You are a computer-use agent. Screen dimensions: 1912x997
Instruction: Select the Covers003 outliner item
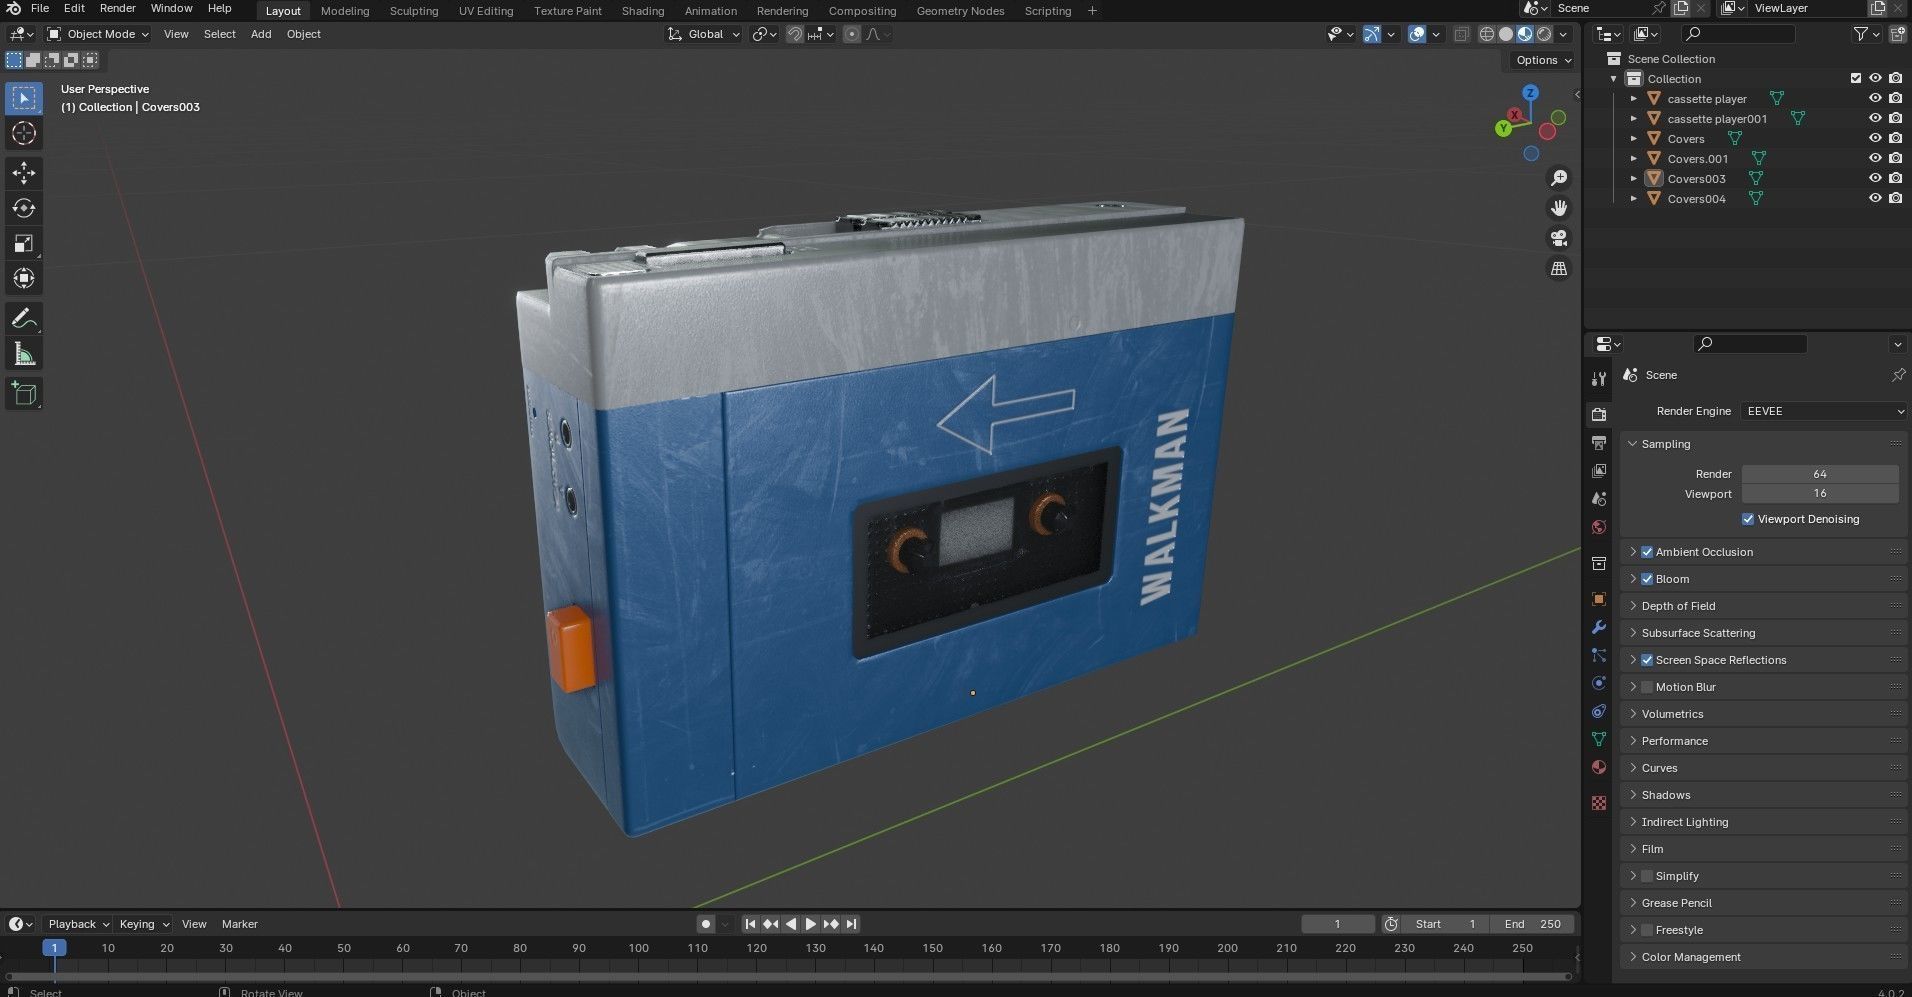[x=1696, y=179]
